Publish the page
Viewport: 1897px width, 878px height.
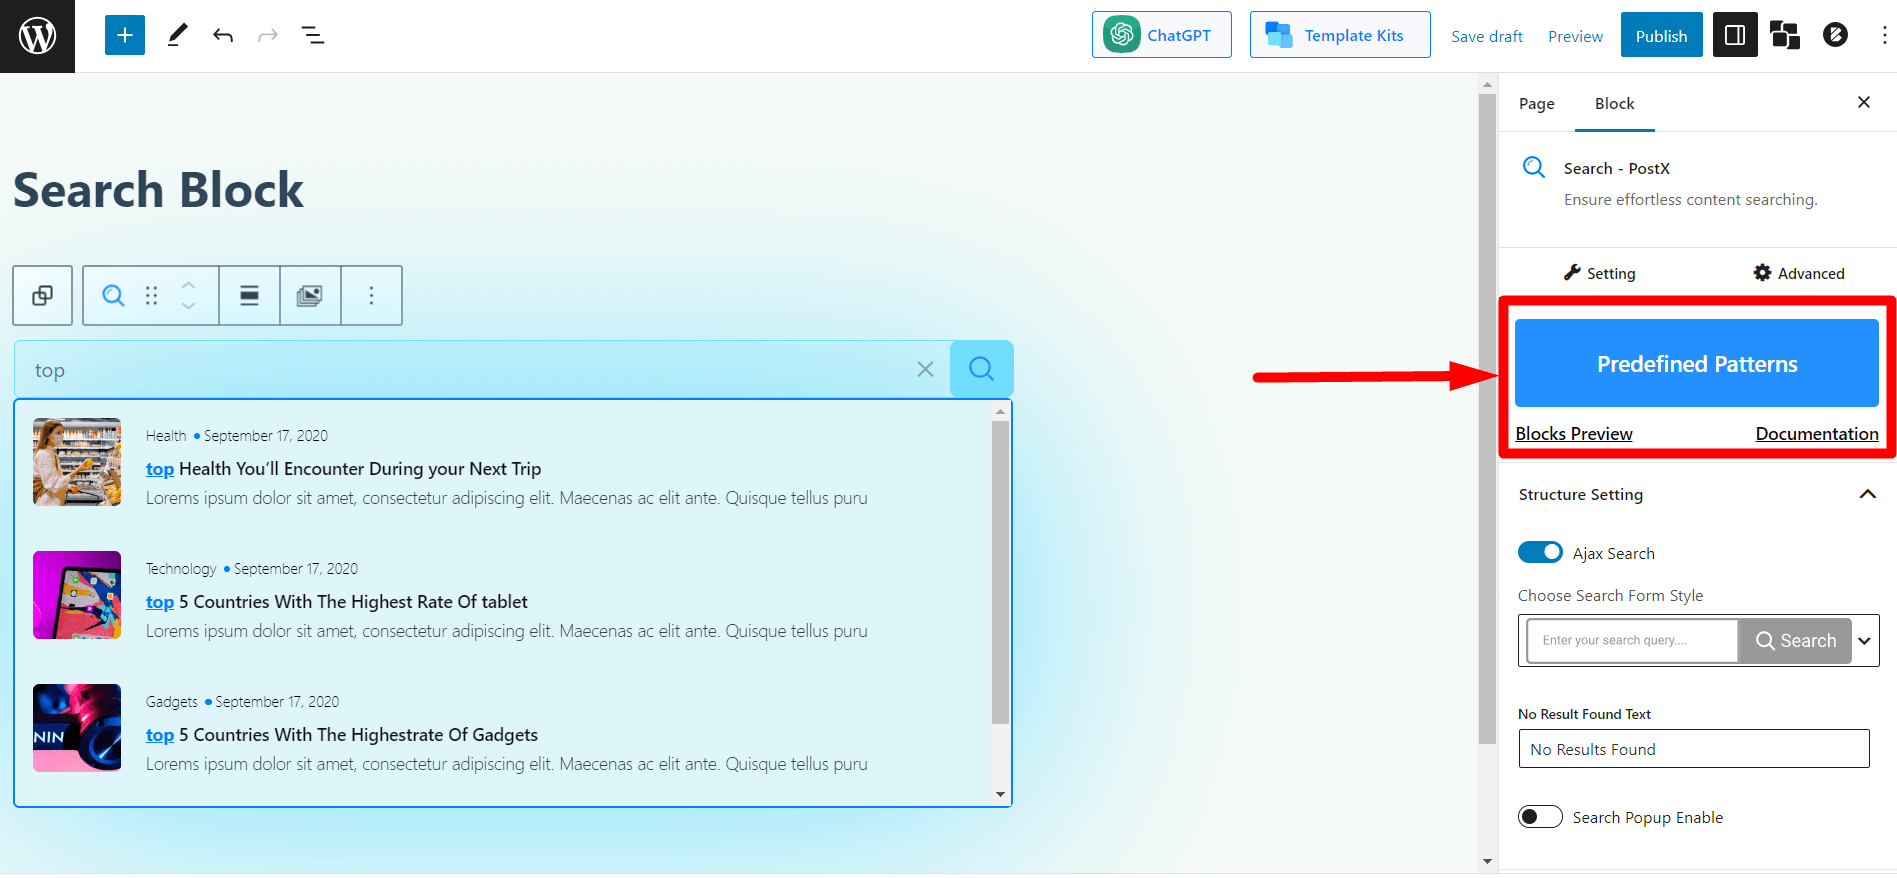pyautogui.click(x=1661, y=36)
